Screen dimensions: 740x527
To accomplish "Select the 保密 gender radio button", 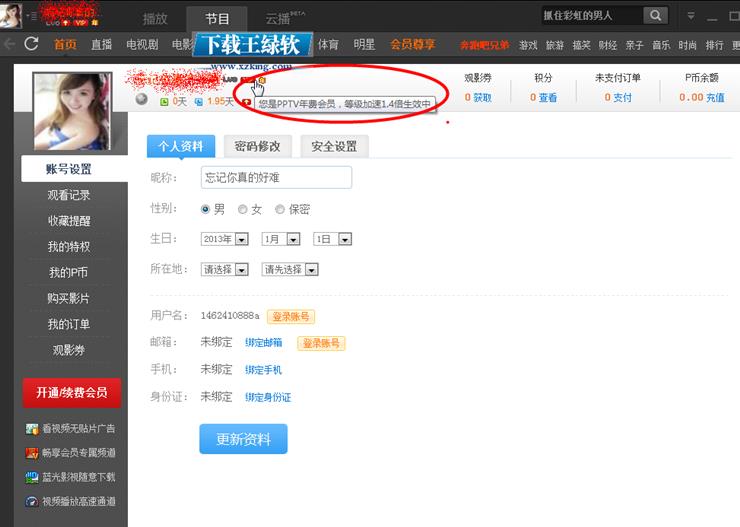I will point(280,209).
